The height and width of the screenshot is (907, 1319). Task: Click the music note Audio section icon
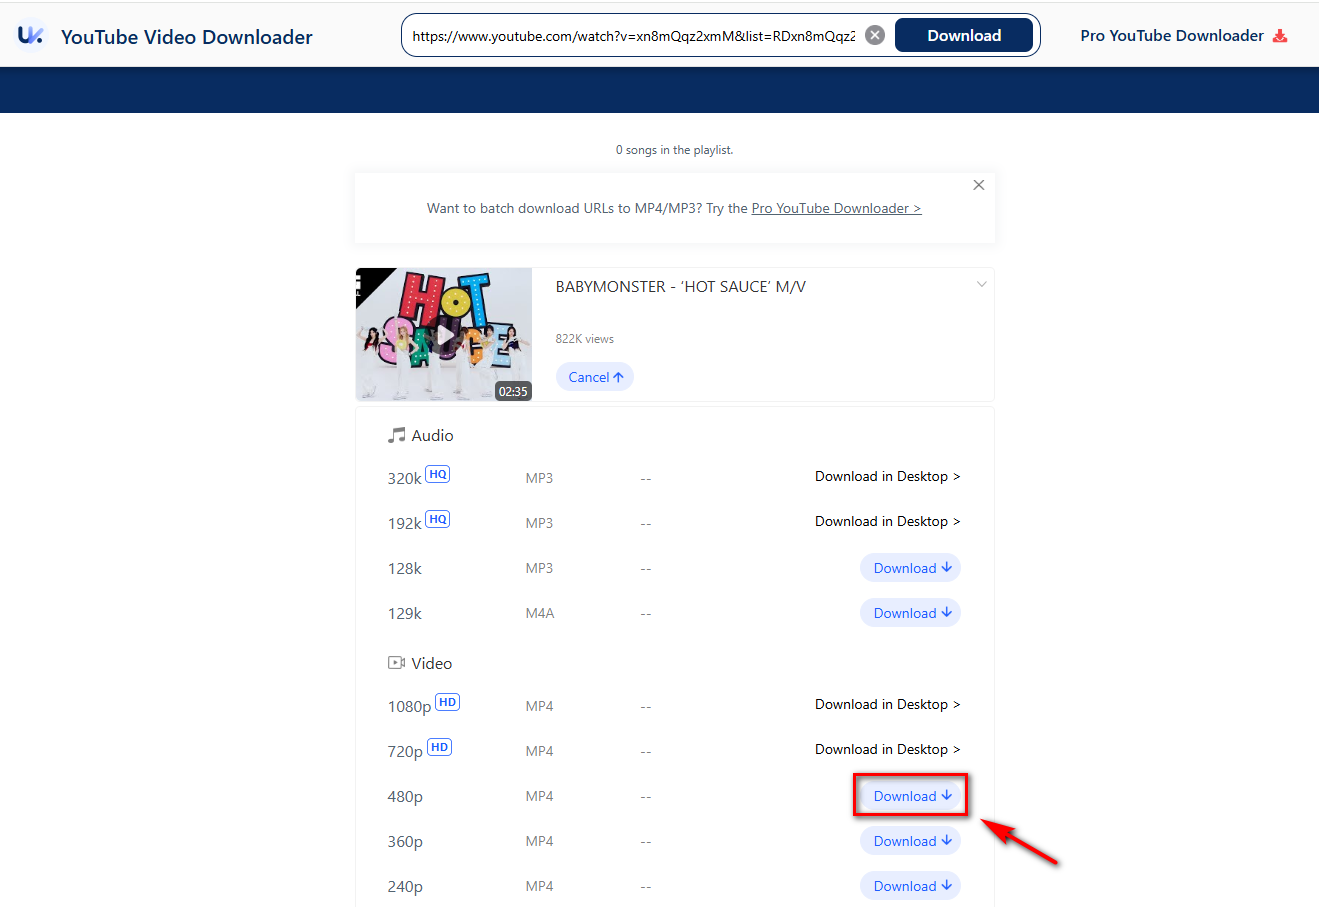pyautogui.click(x=397, y=435)
